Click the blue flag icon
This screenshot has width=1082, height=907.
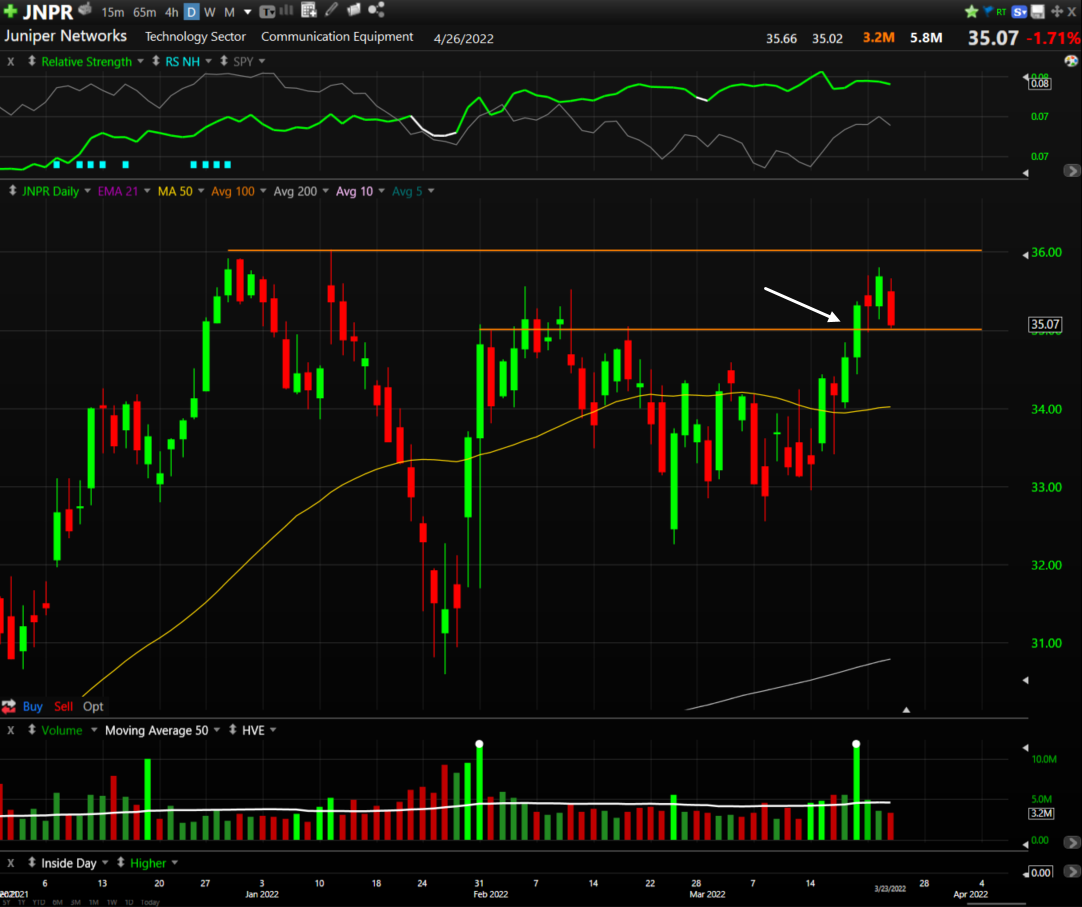pos(987,11)
